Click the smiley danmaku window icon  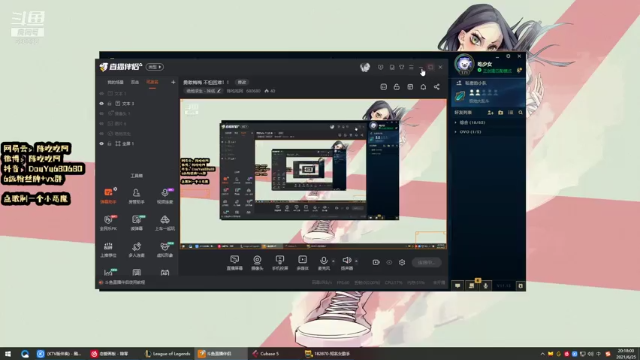coord(383,87)
